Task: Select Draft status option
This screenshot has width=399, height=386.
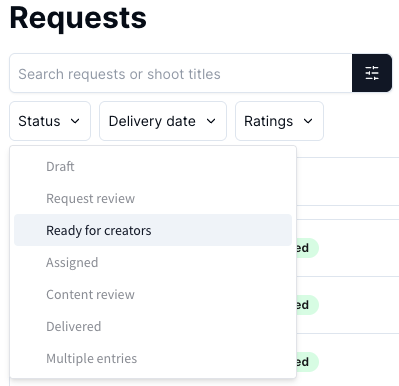Action: pyautogui.click(x=153, y=166)
